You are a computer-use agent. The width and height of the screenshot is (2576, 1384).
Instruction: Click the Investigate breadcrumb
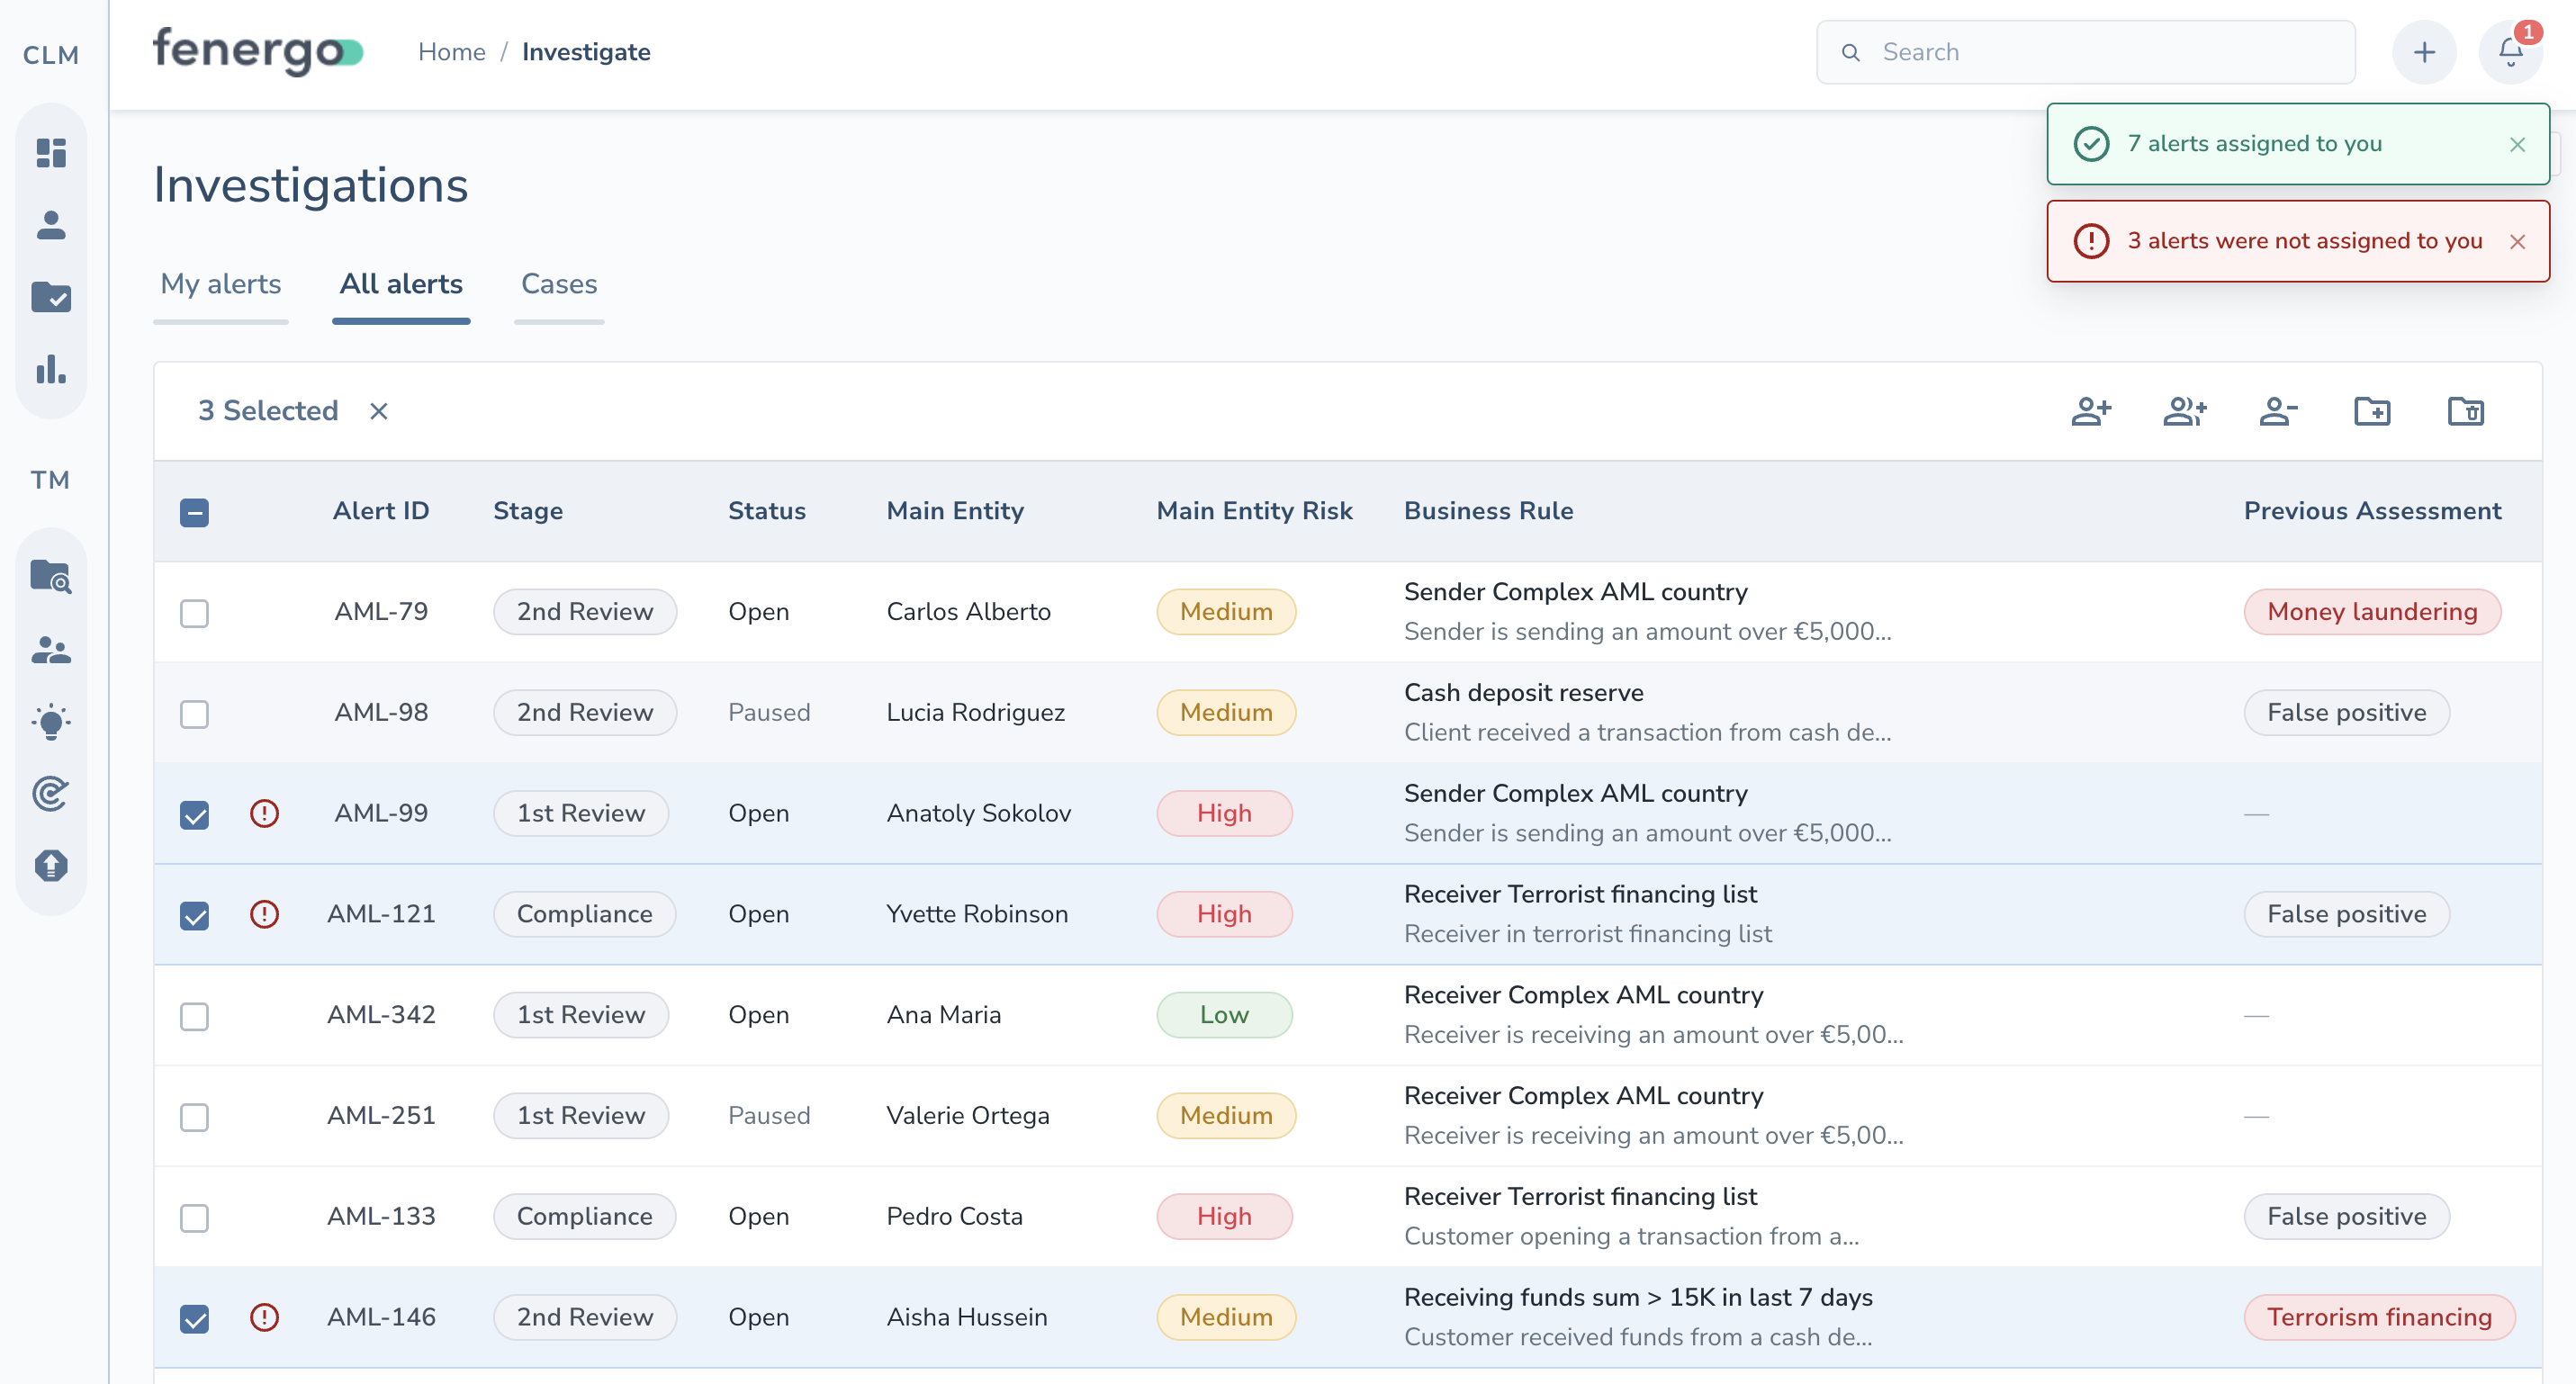[586, 52]
